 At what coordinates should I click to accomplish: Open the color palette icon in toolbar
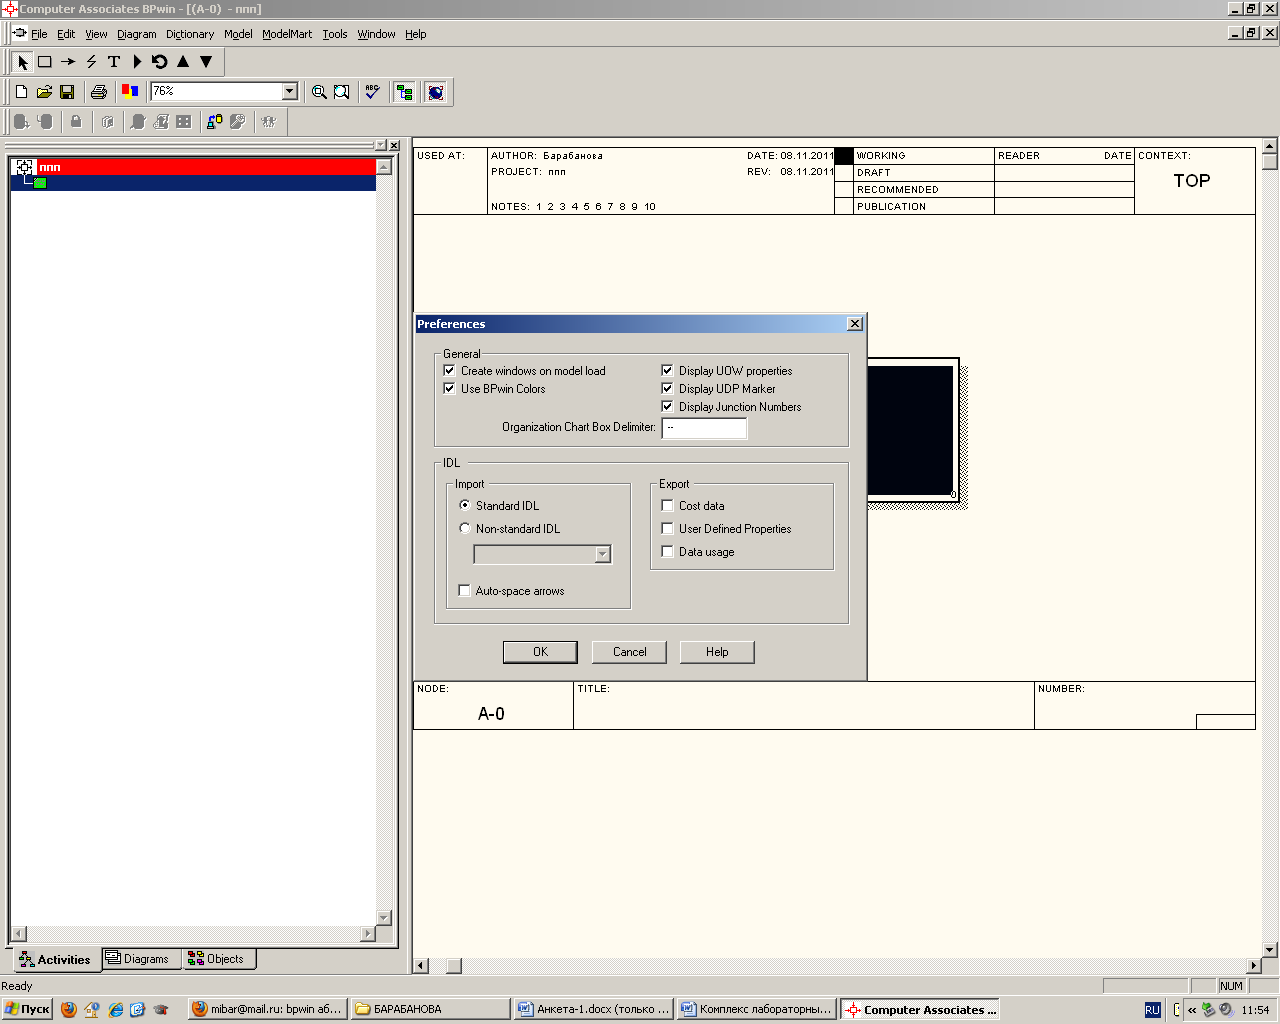click(x=129, y=92)
